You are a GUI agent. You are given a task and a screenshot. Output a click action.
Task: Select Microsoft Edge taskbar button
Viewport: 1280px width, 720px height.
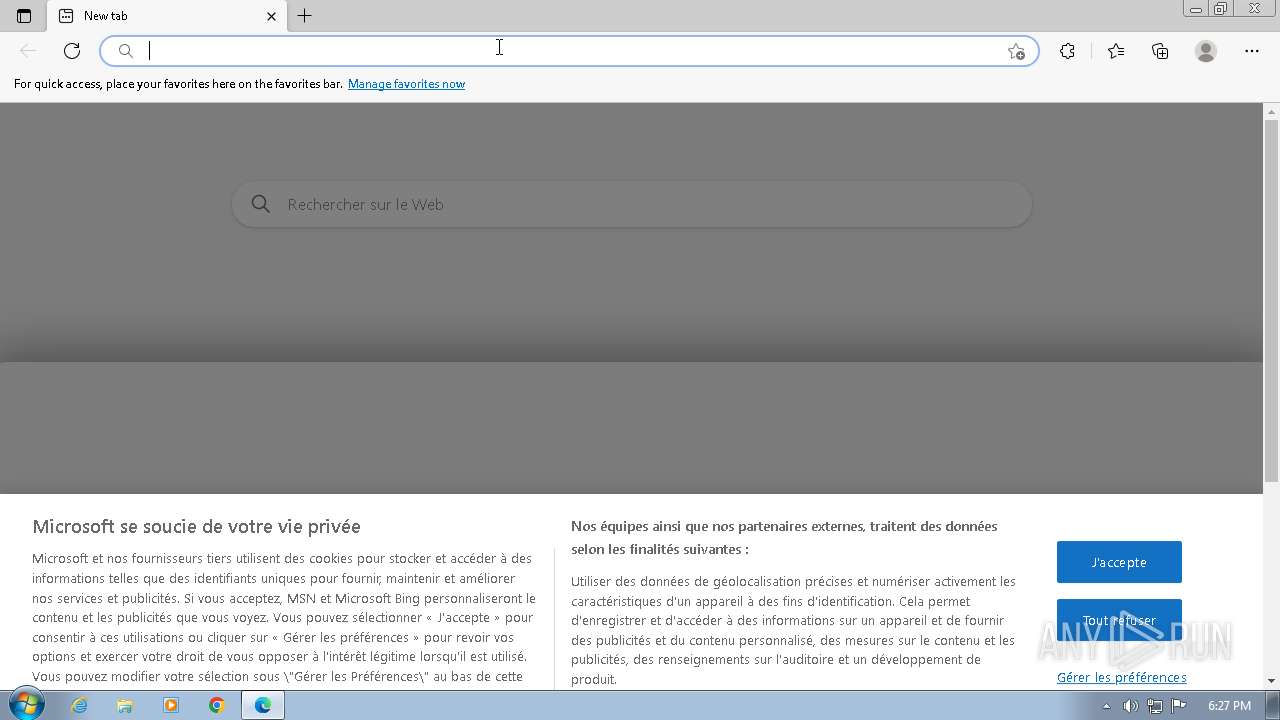point(263,705)
